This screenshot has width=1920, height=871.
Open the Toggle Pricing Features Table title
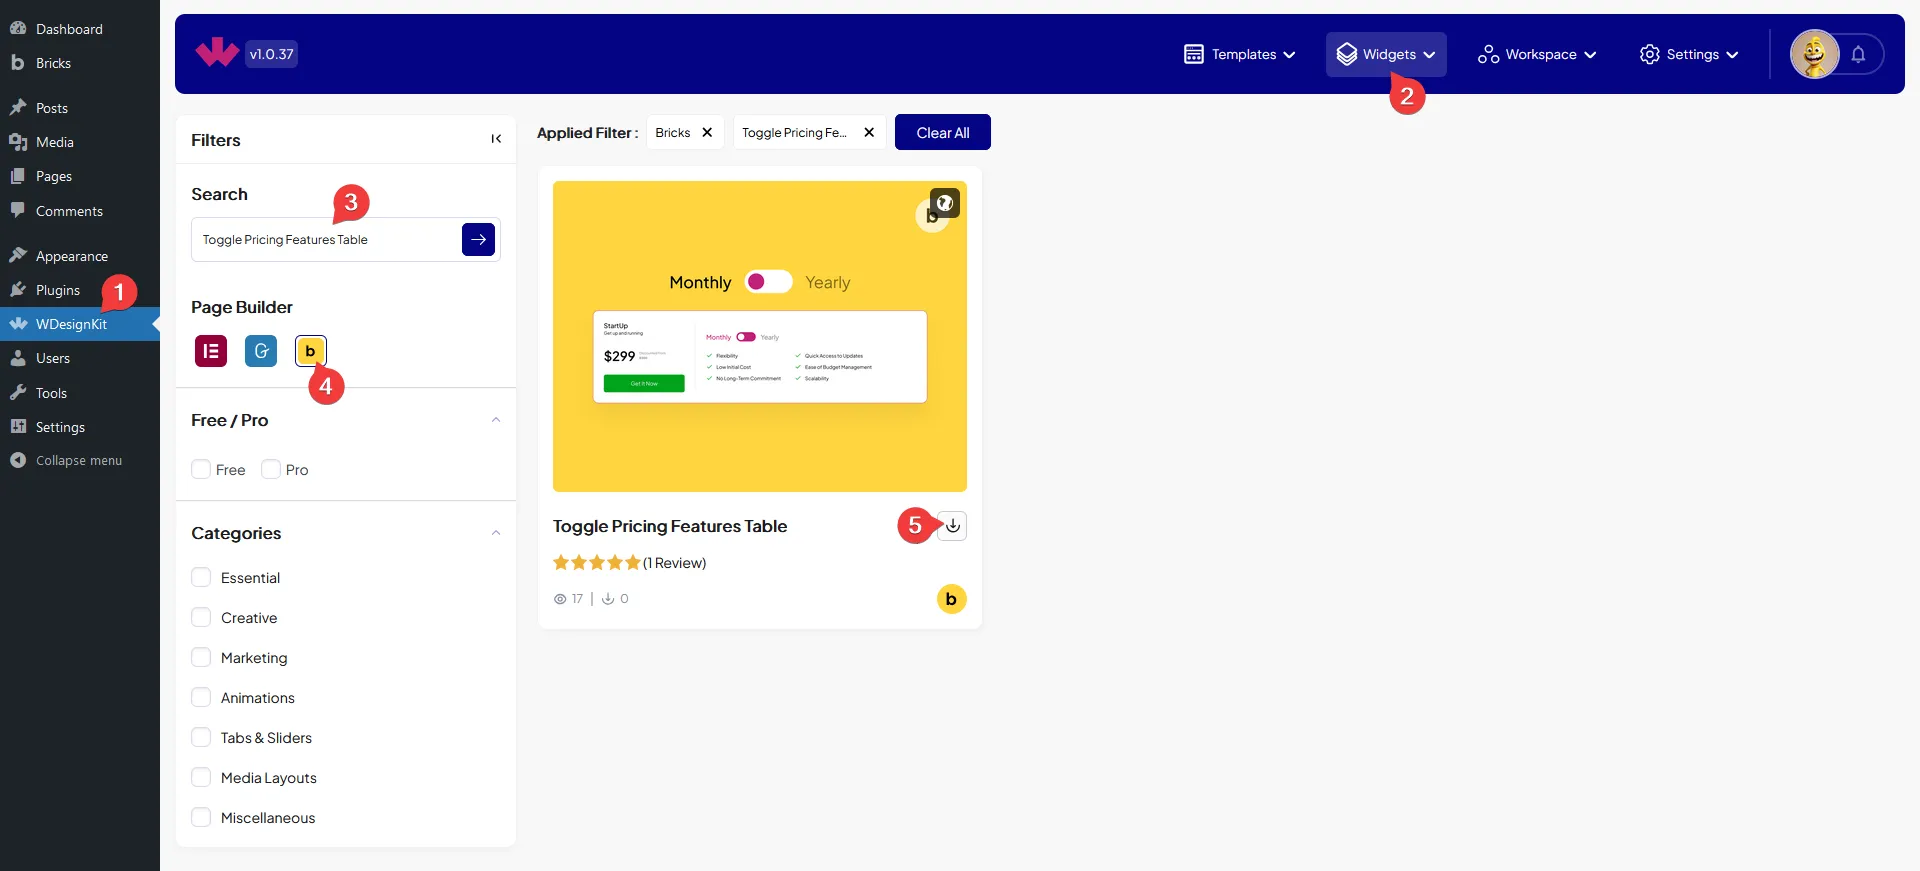(670, 526)
